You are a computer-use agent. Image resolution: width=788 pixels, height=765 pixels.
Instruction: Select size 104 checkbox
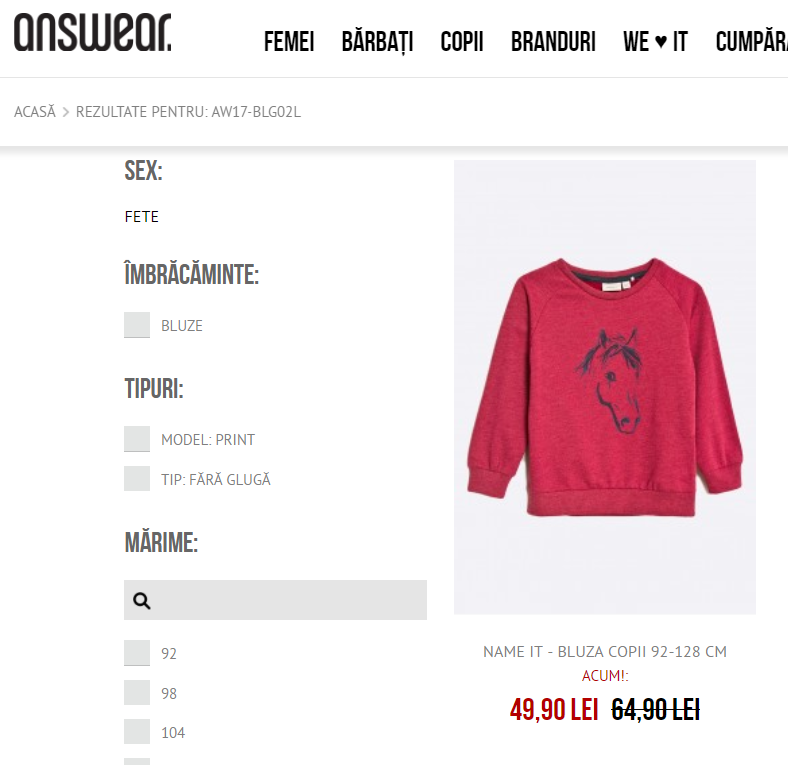coord(137,732)
